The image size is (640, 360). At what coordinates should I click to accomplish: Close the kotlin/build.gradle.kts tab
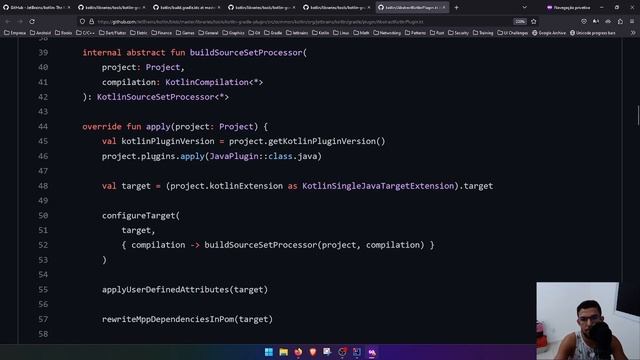pyautogui.click(x=219, y=7)
